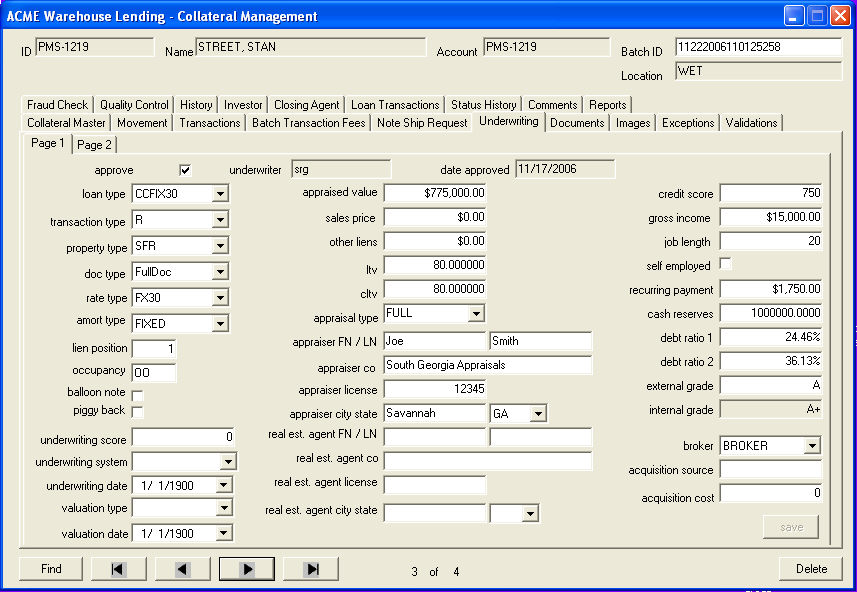Check the self employed box
The image size is (857, 592).
[726, 265]
